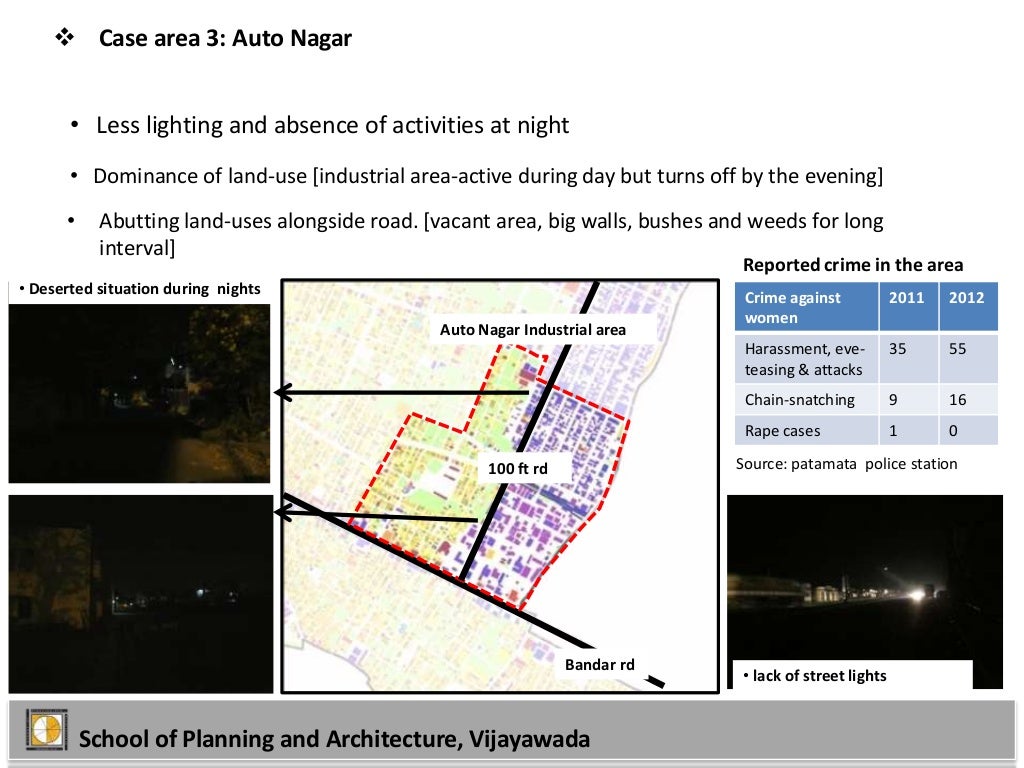Click the School of Planning logo icon
The width and height of the screenshot is (1024, 768).
point(46,729)
